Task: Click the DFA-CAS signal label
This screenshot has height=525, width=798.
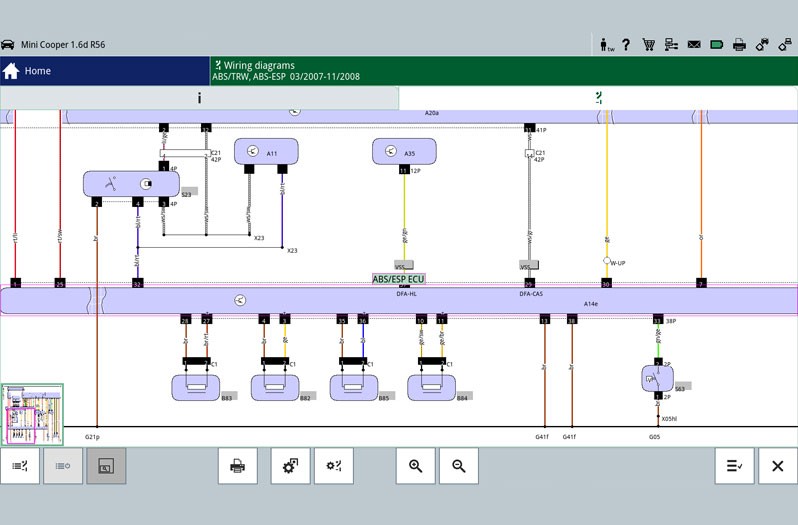Action: [x=531, y=294]
